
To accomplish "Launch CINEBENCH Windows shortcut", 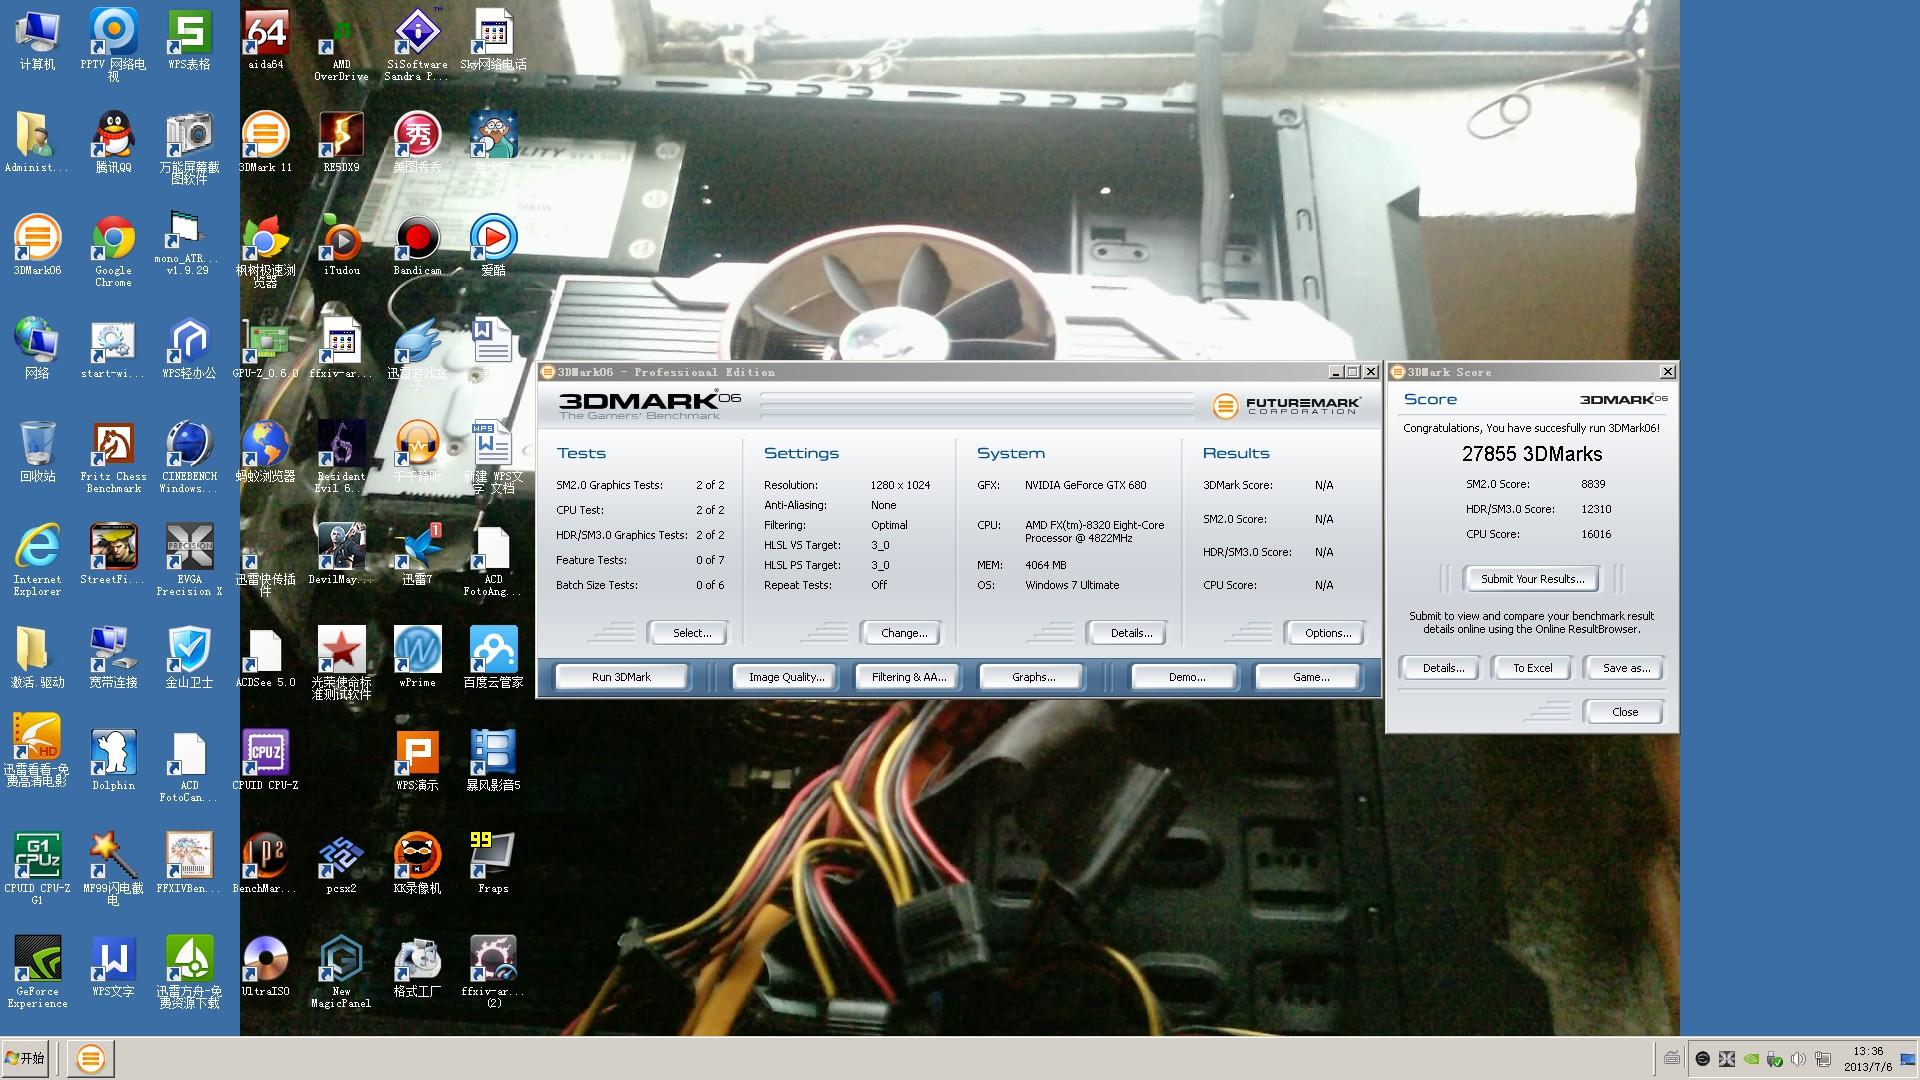I will [x=189, y=457].
